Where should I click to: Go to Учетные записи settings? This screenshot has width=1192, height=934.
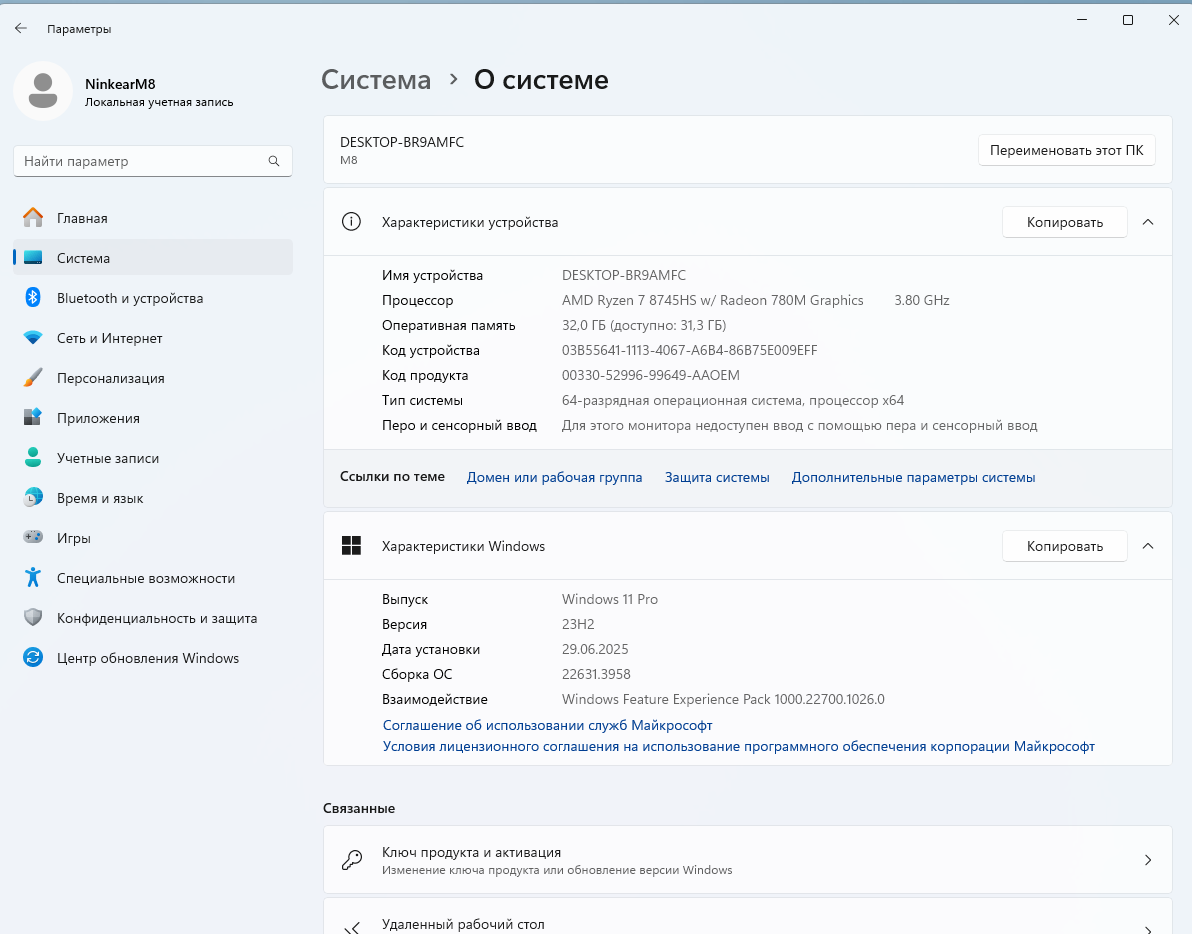click(x=108, y=458)
